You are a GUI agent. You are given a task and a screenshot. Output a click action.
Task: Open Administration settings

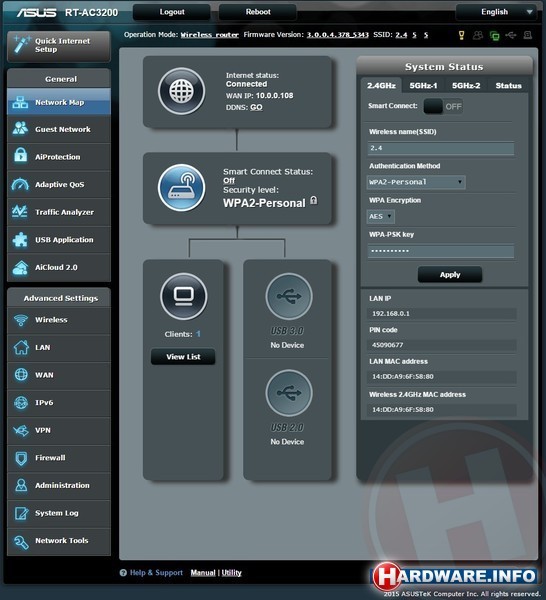59,485
